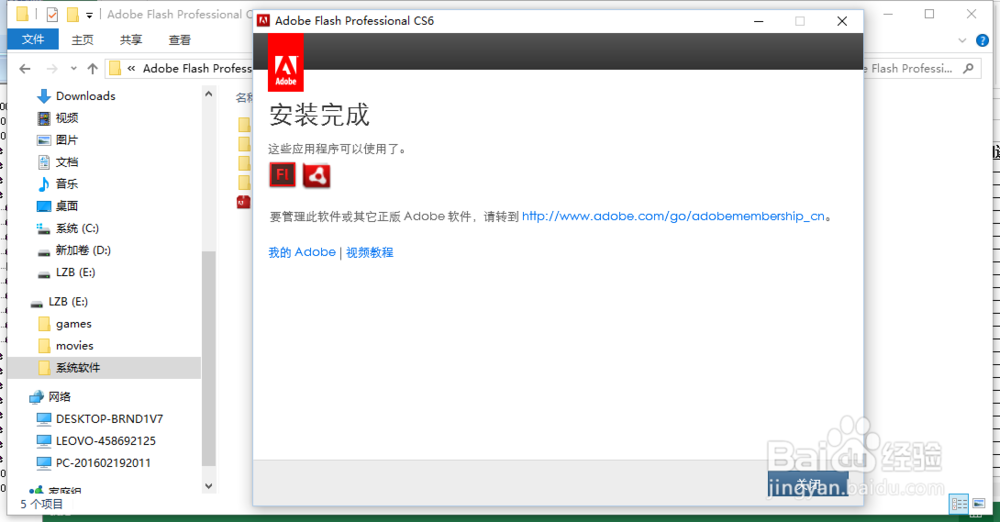Click the 关闭 button in installer
The width and height of the screenshot is (1000, 522).
pyautogui.click(x=808, y=485)
